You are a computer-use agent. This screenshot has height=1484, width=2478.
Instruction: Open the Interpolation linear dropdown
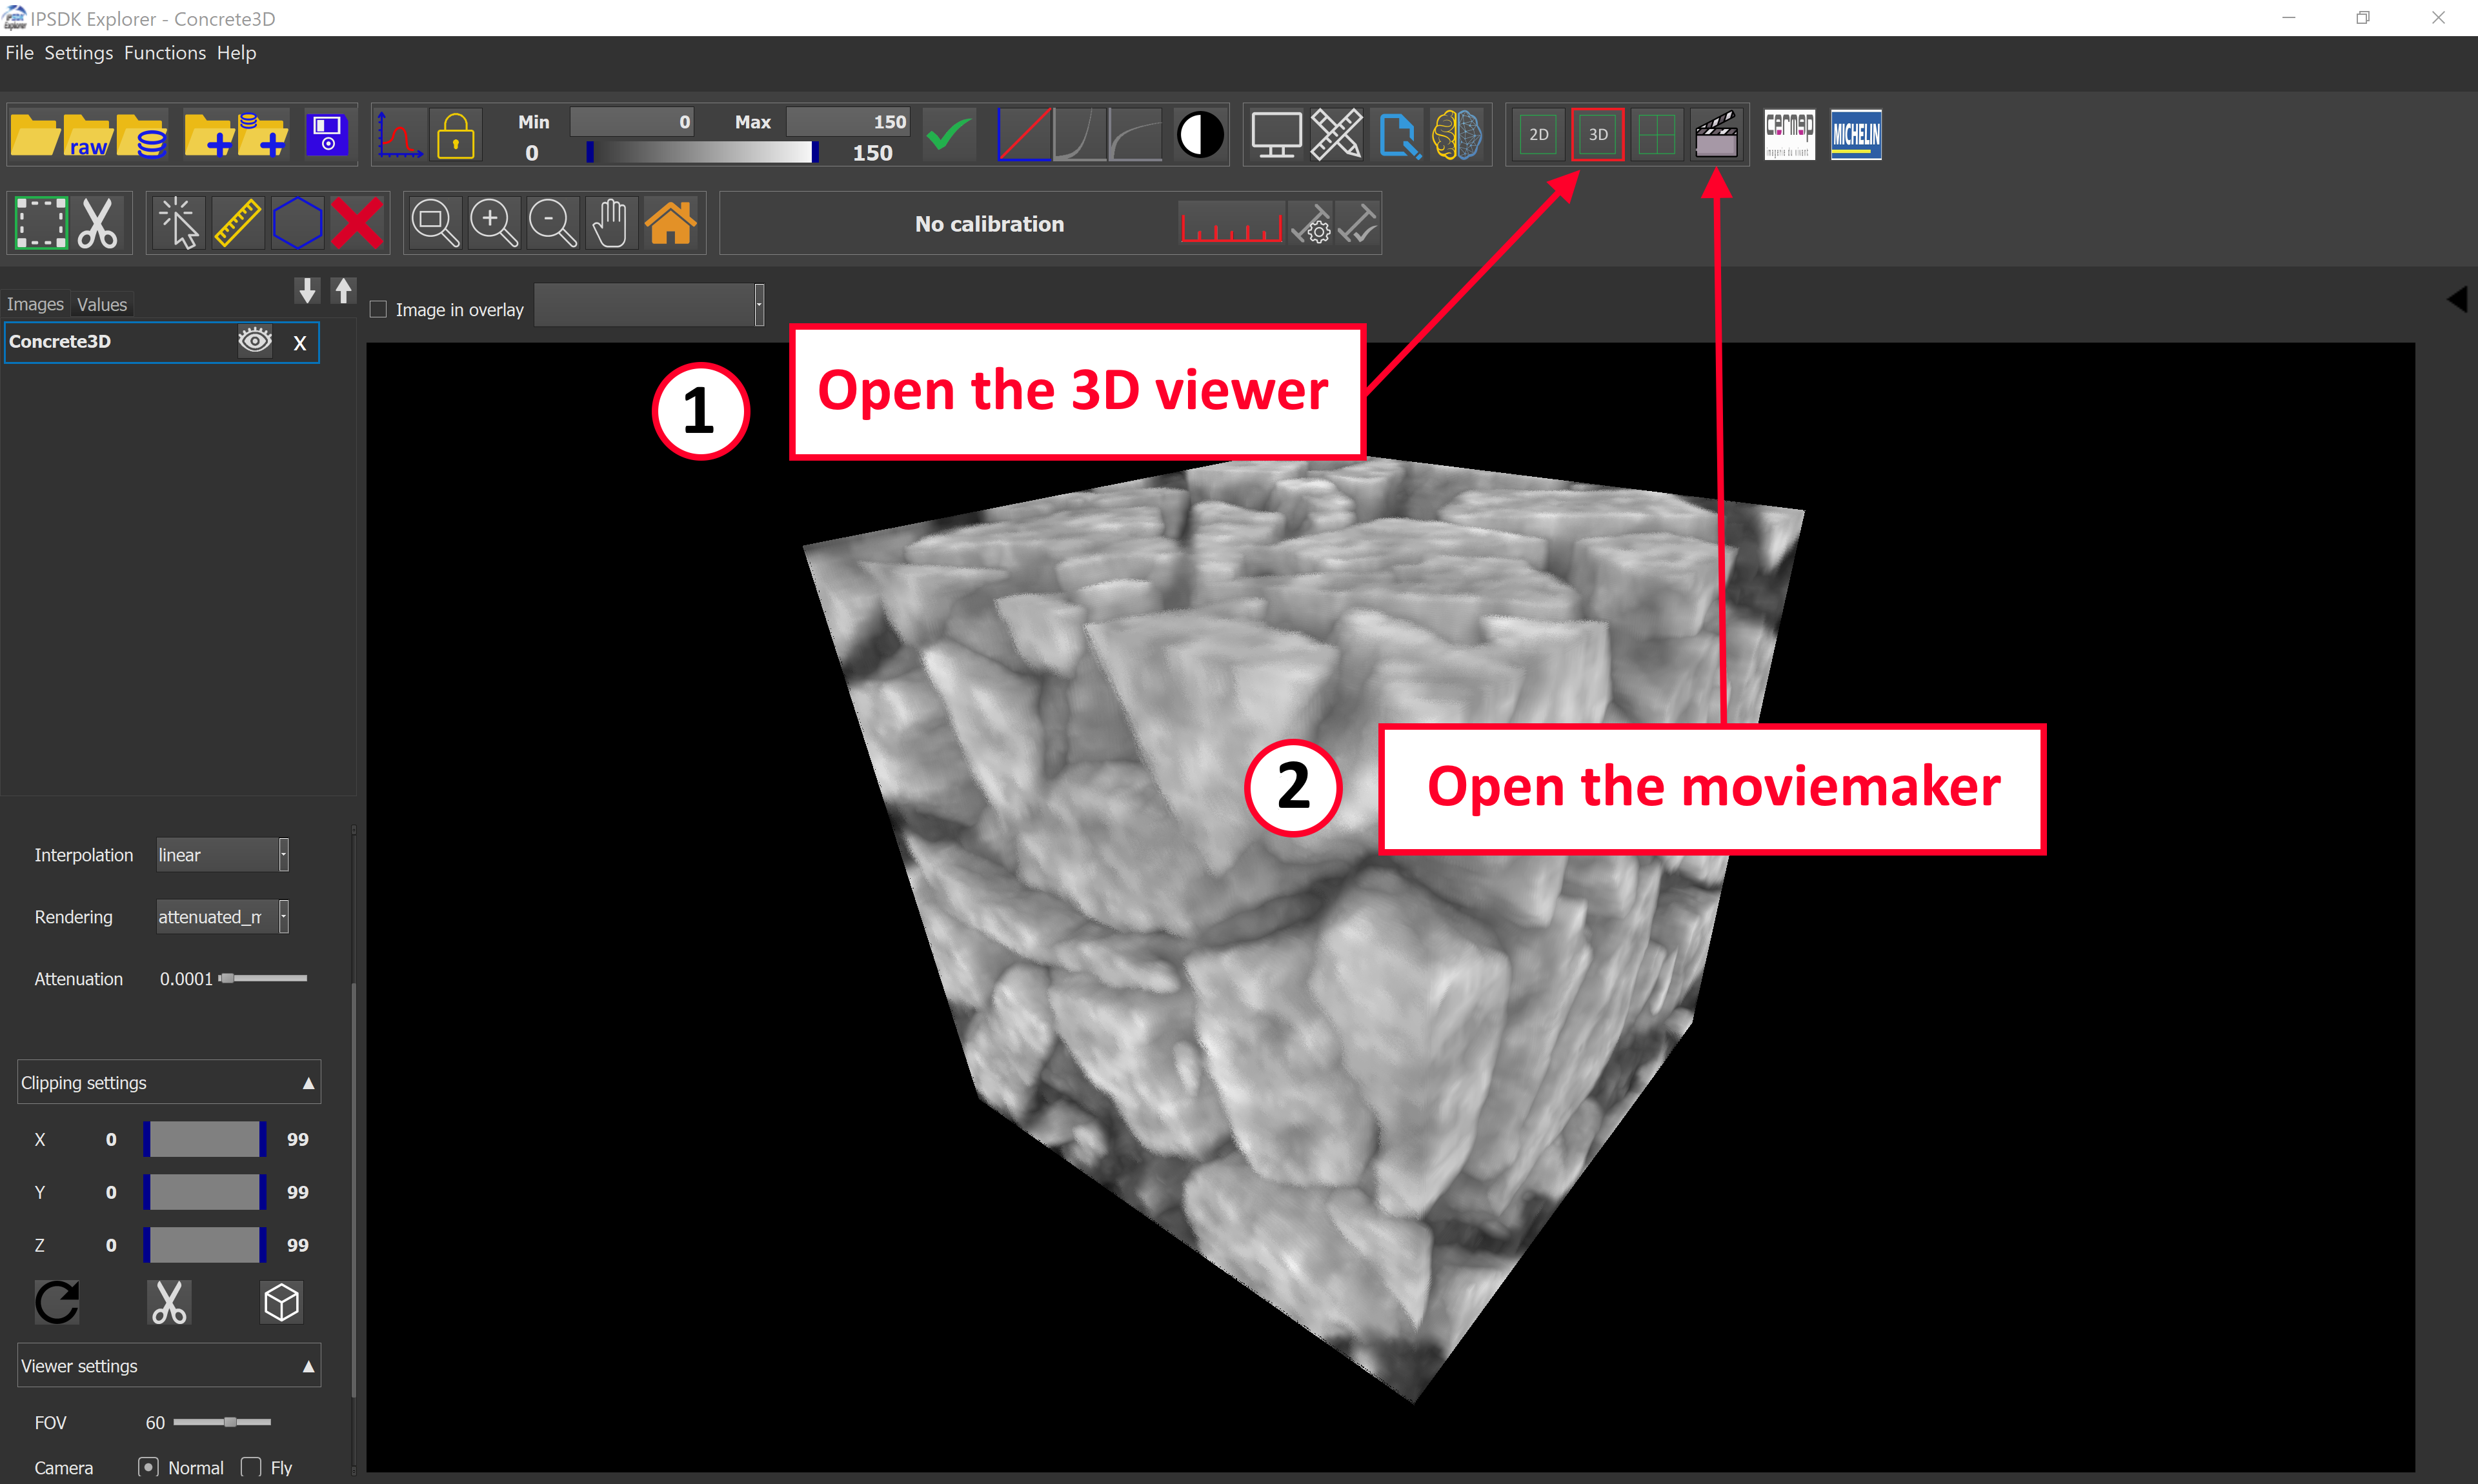tap(222, 855)
